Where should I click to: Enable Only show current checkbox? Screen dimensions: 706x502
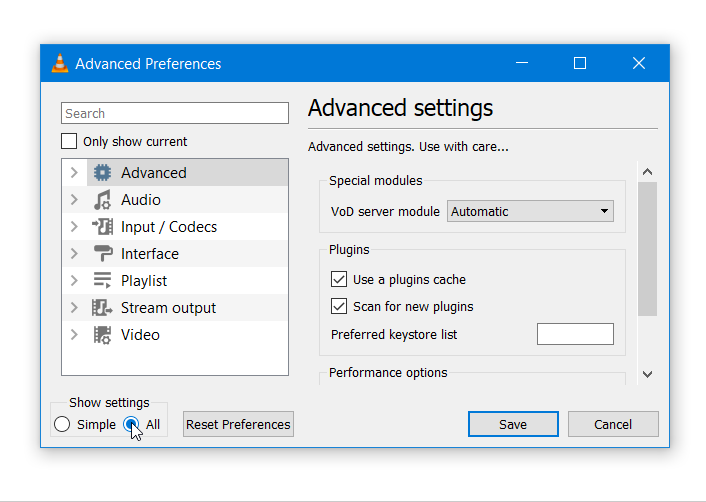pos(69,141)
